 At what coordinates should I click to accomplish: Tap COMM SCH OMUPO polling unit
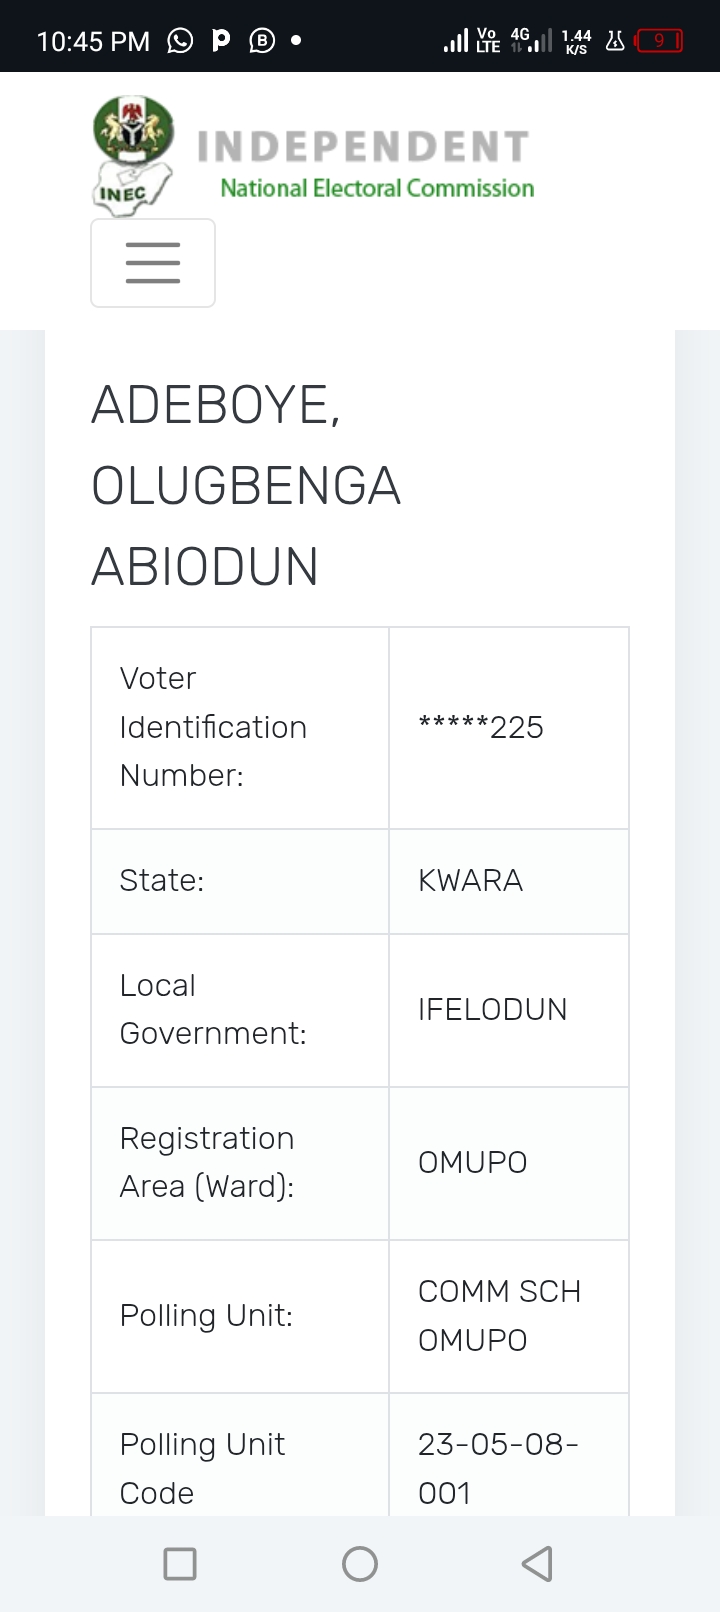click(x=499, y=1316)
